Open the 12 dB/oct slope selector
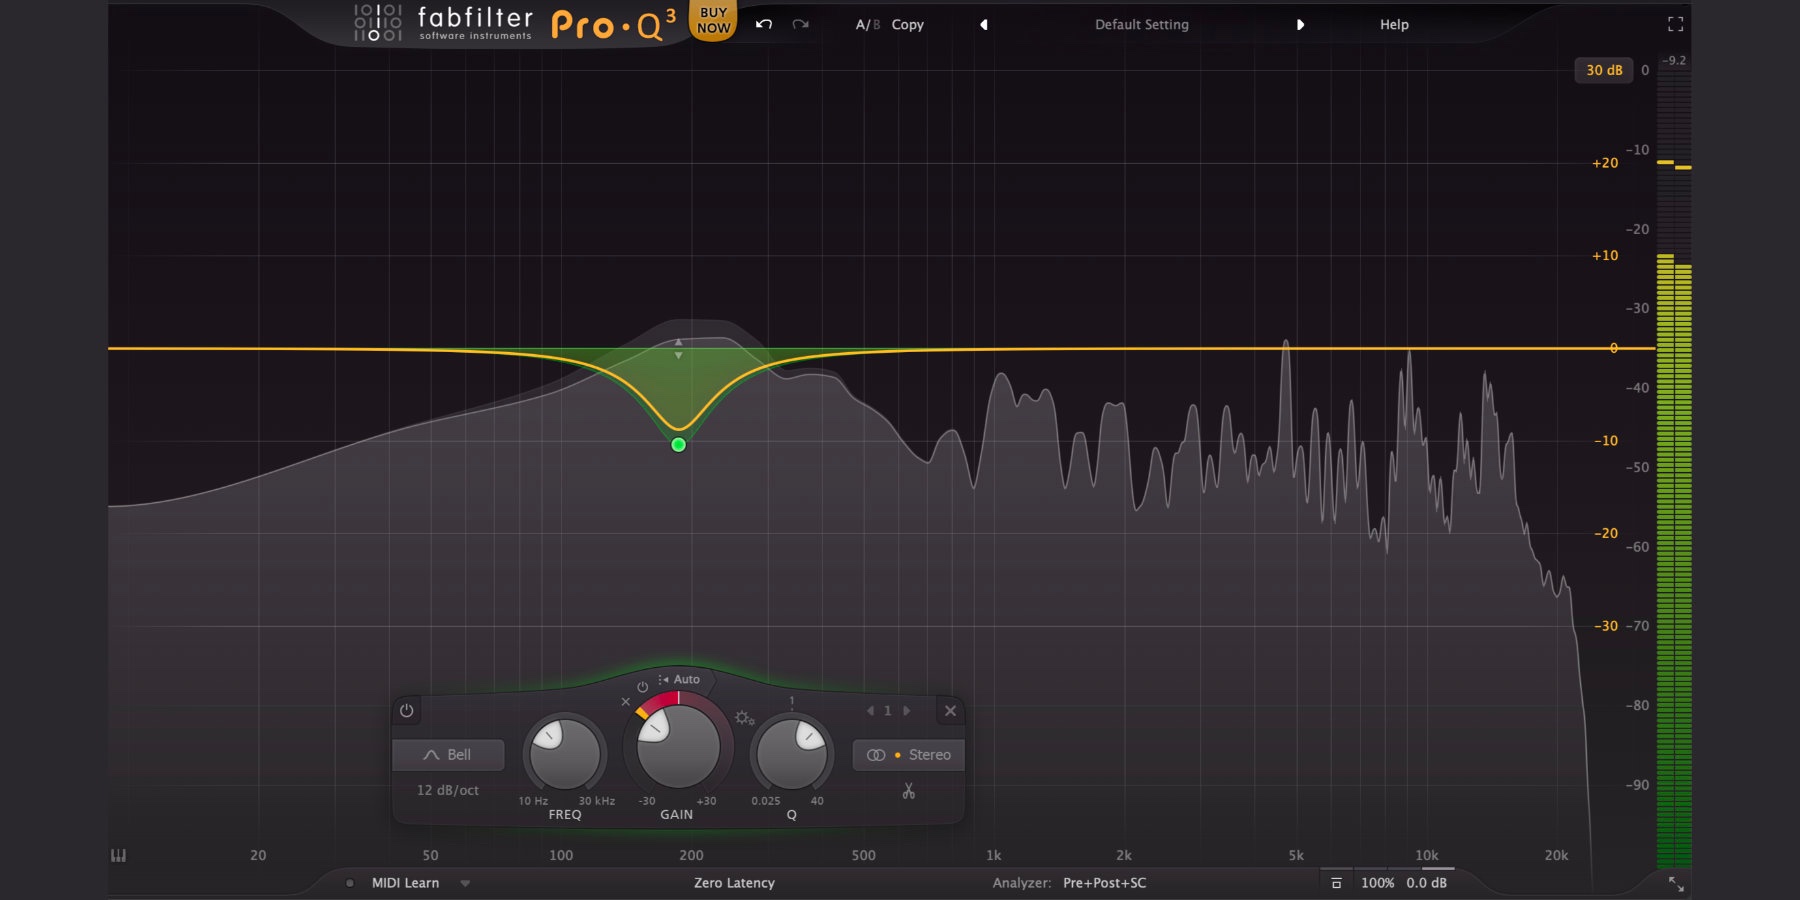Image resolution: width=1800 pixels, height=900 pixels. pos(449,790)
